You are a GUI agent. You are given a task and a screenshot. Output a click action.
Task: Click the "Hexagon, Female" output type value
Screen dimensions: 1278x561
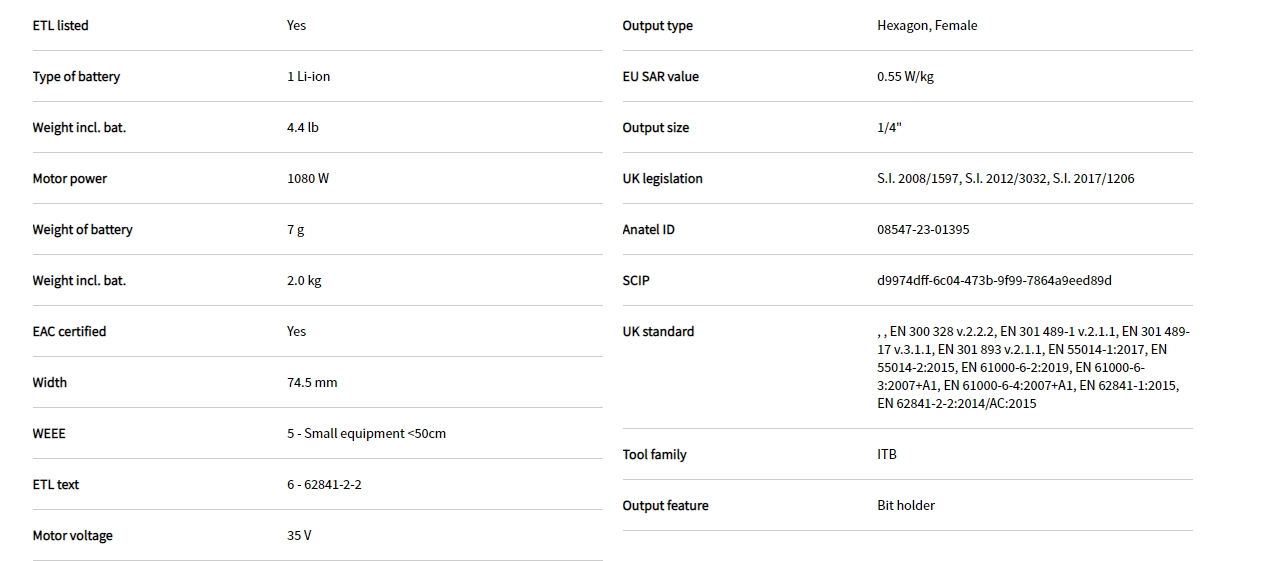point(927,26)
